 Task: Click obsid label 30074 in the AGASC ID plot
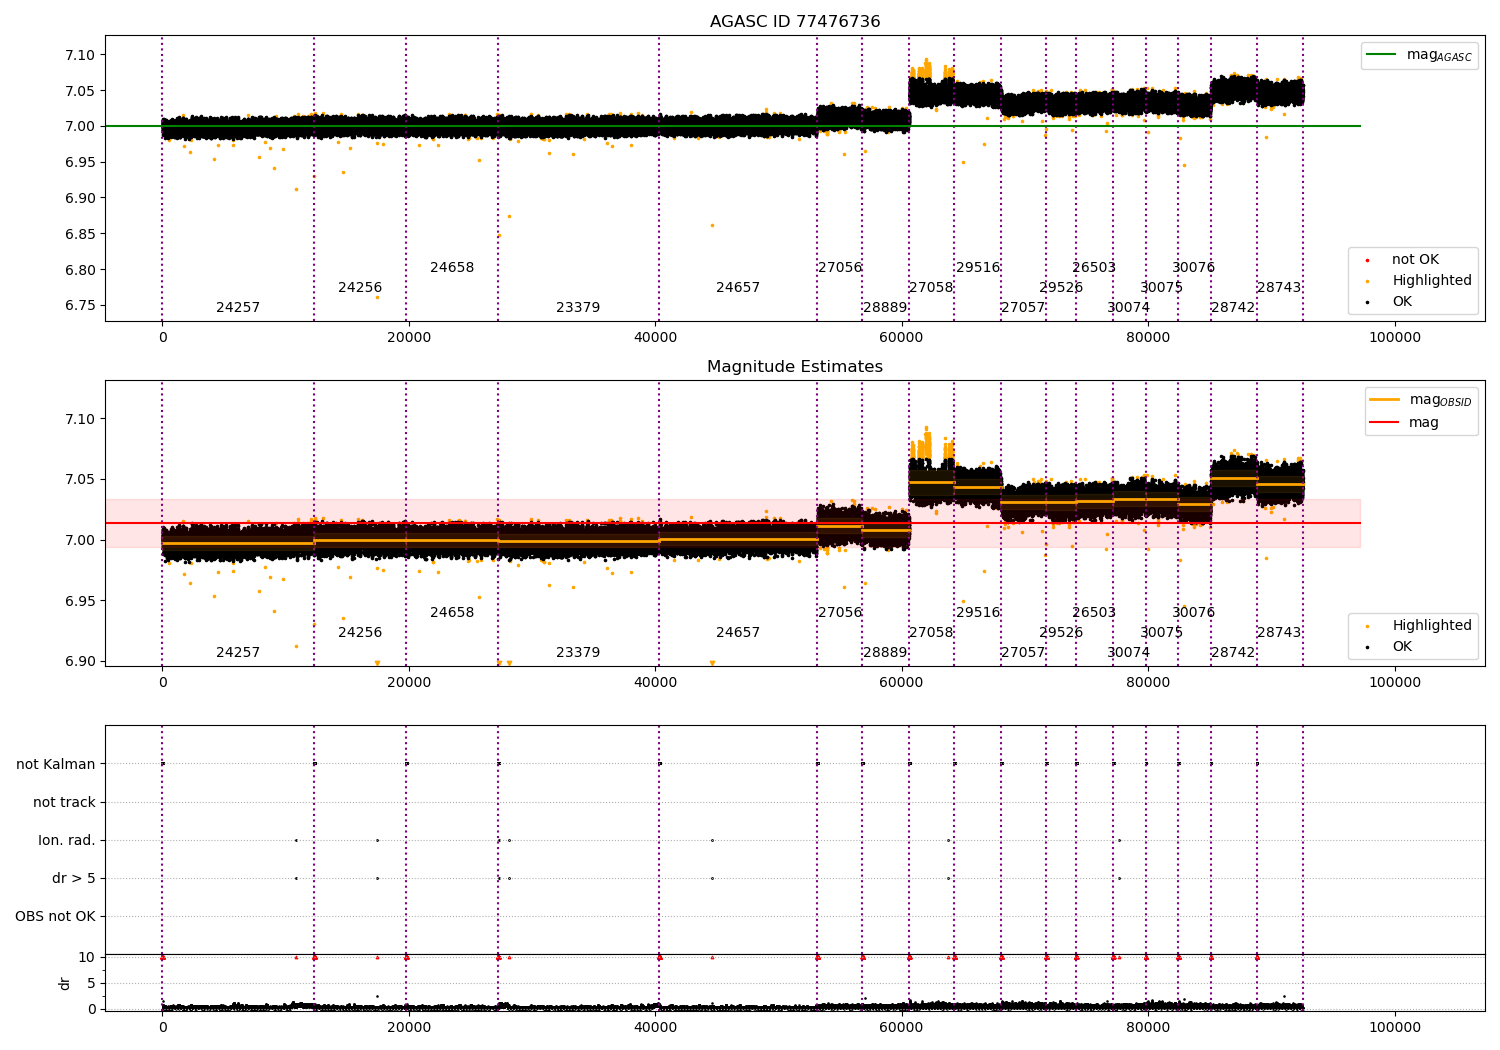[x=1129, y=308]
